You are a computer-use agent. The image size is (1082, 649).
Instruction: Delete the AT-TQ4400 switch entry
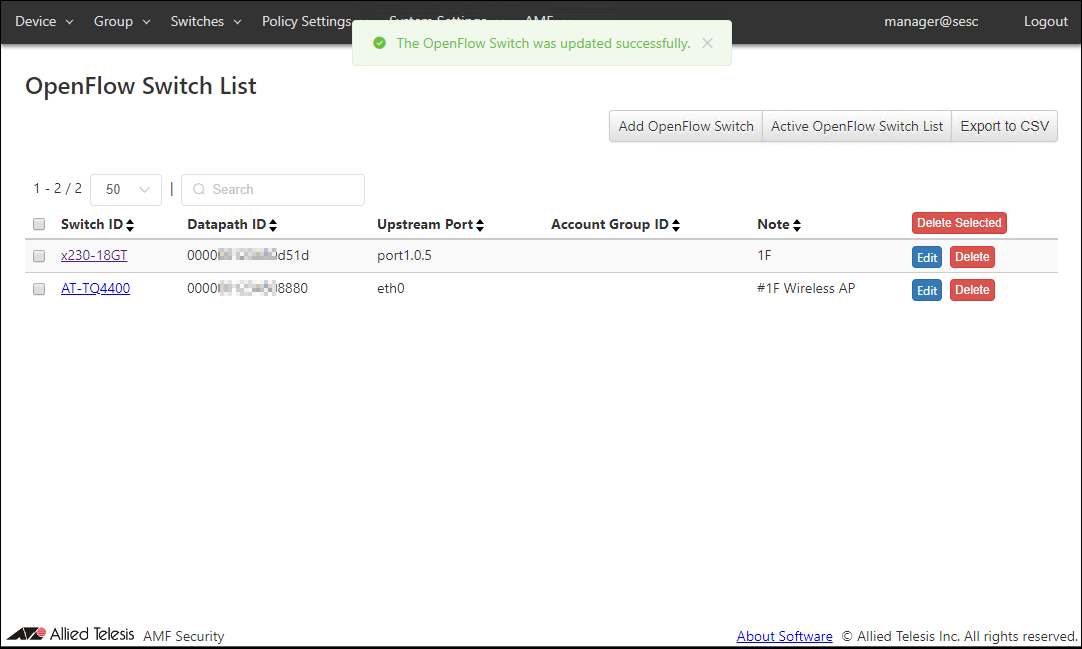tap(972, 290)
